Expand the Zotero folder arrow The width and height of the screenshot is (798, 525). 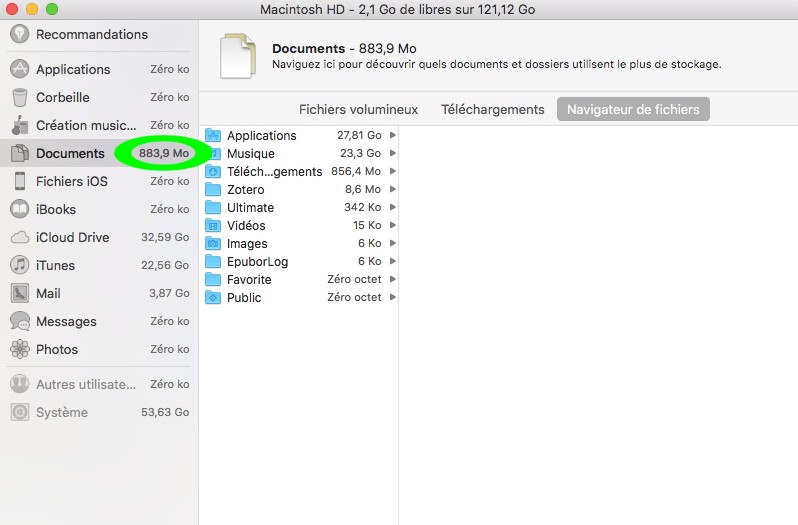tap(392, 189)
